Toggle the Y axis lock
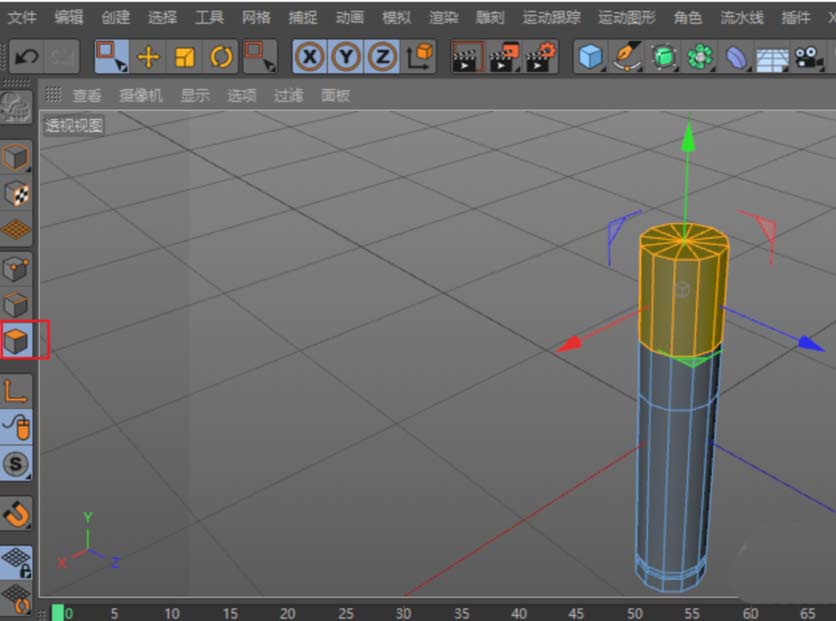Image resolution: width=836 pixels, height=621 pixels. pyautogui.click(x=346, y=57)
